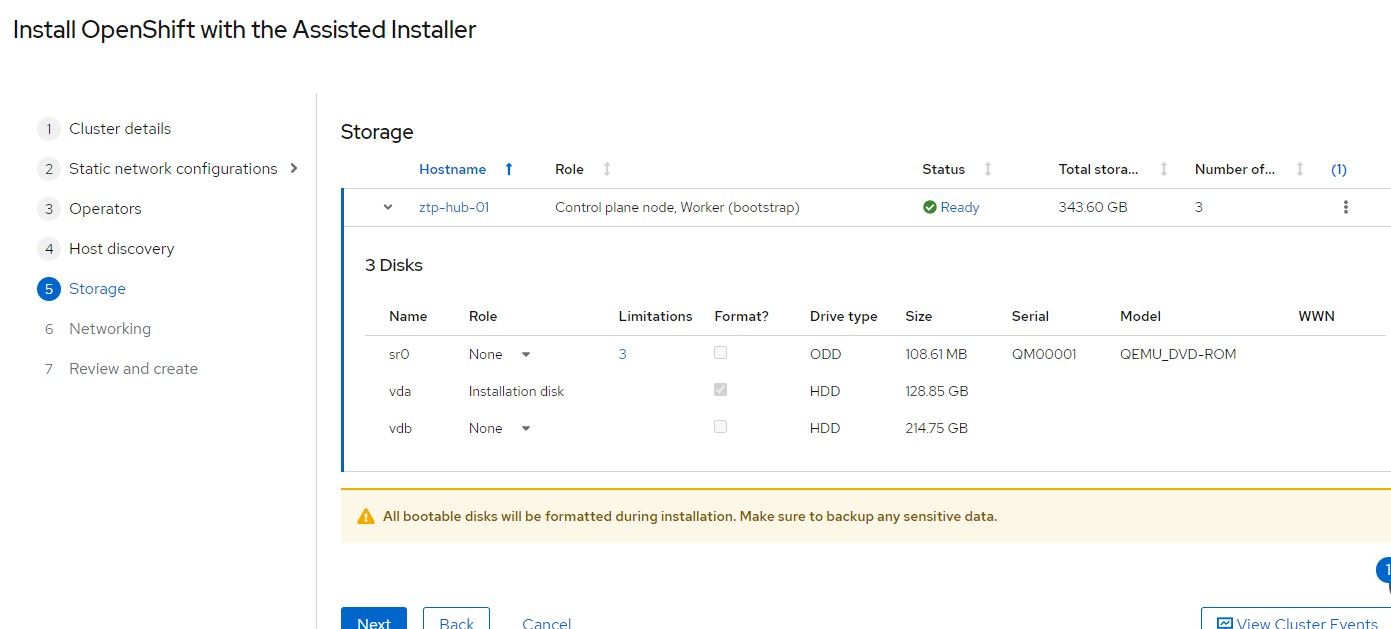The height and width of the screenshot is (629, 1391).
Task: Click Number of disks column header
Action: [1235, 170]
